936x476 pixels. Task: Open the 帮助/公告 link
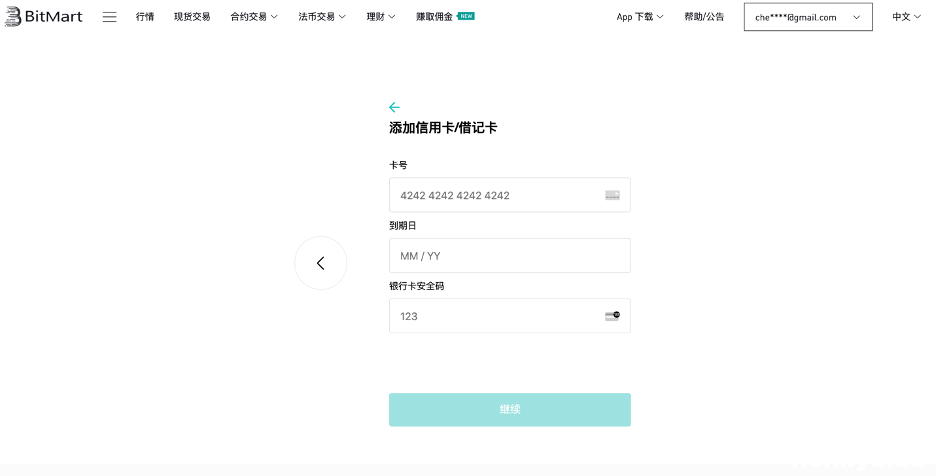coord(704,17)
